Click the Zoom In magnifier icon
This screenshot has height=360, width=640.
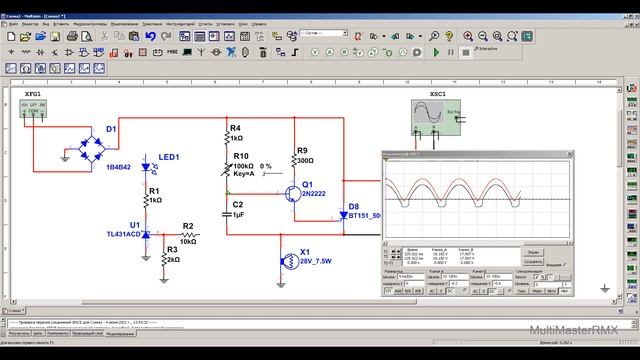click(x=468, y=36)
